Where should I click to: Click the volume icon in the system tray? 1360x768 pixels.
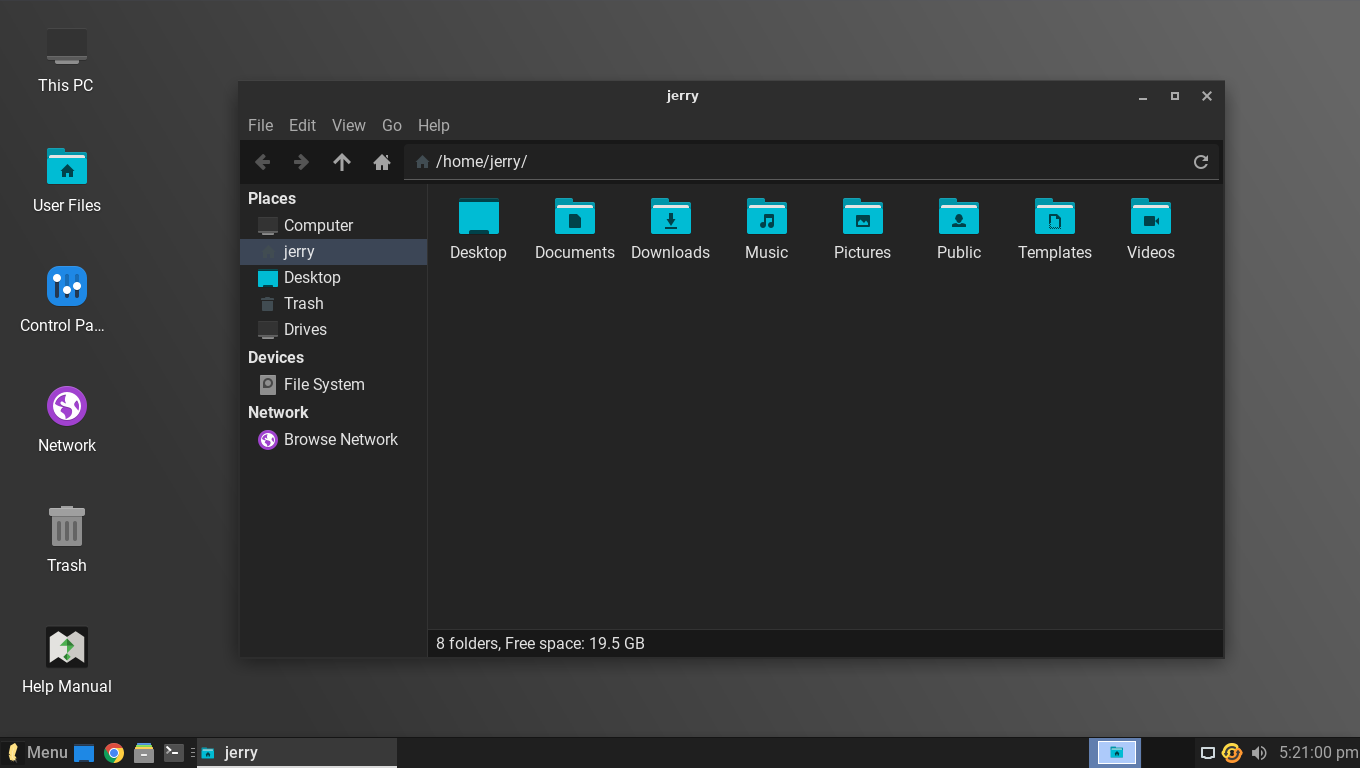(x=1258, y=752)
